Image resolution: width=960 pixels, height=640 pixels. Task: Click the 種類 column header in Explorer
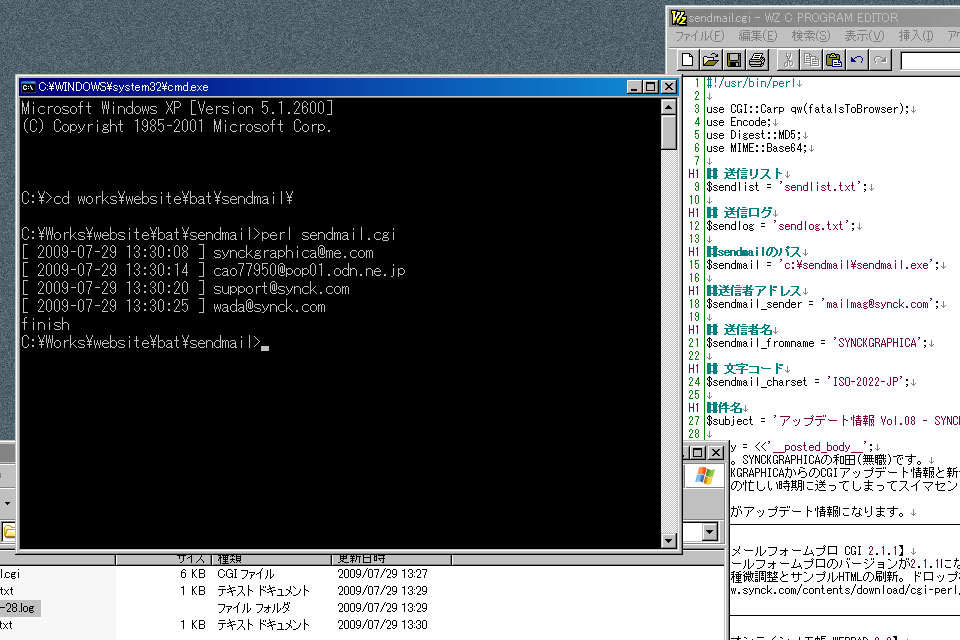tap(271, 559)
